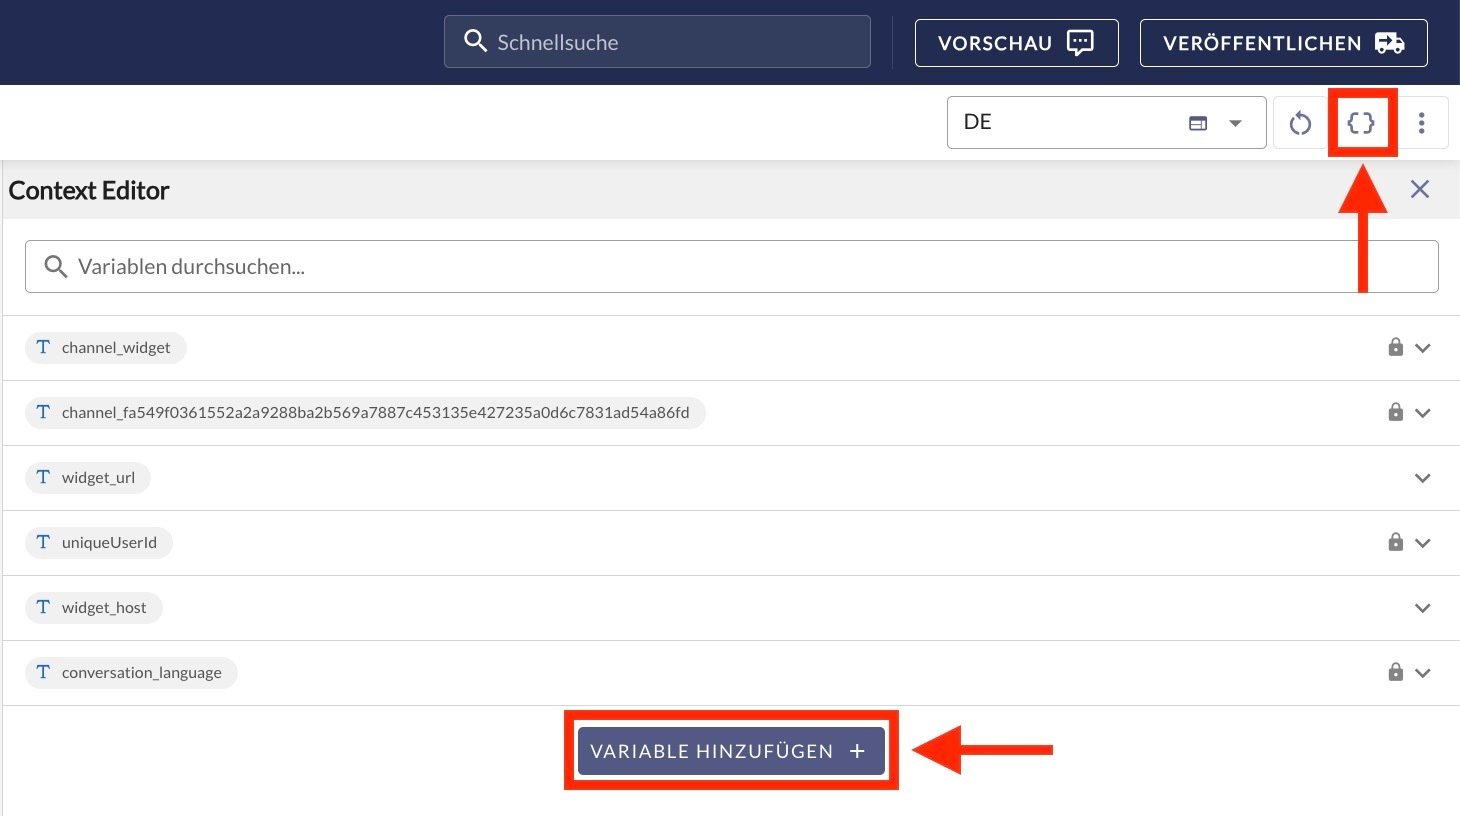Click the magnifier icon in Schnellsuche

tap(475, 41)
